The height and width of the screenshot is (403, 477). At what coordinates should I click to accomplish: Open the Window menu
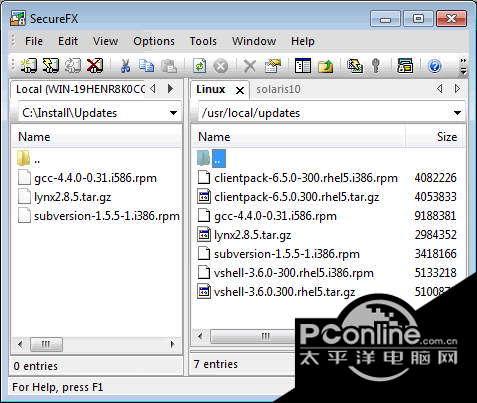tap(254, 41)
